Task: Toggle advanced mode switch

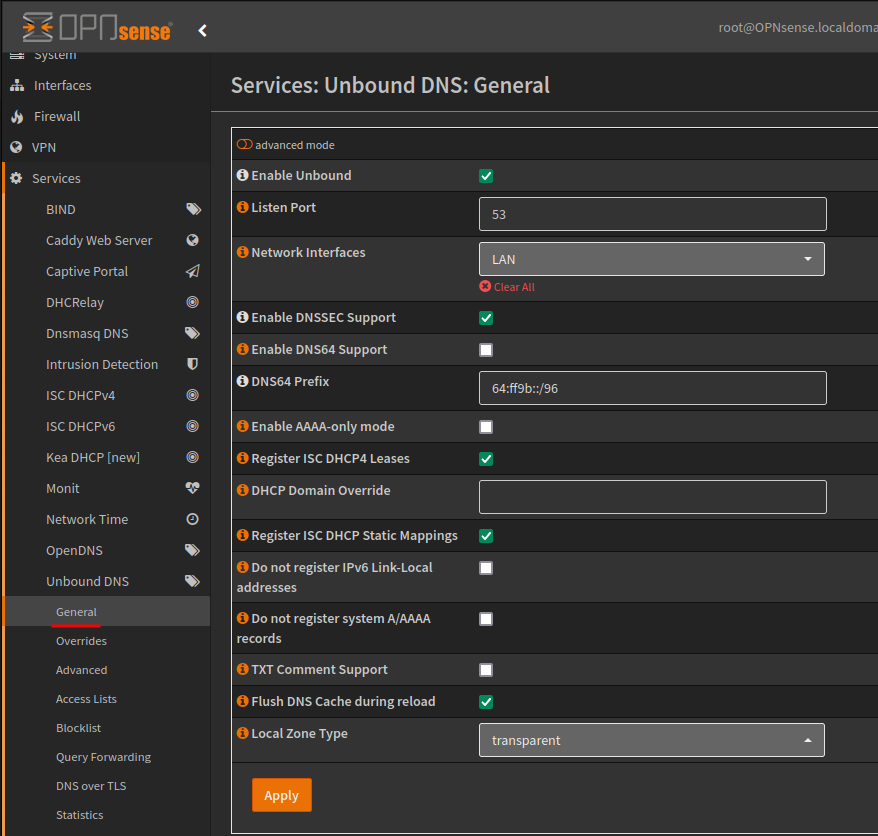Action: (x=245, y=144)
